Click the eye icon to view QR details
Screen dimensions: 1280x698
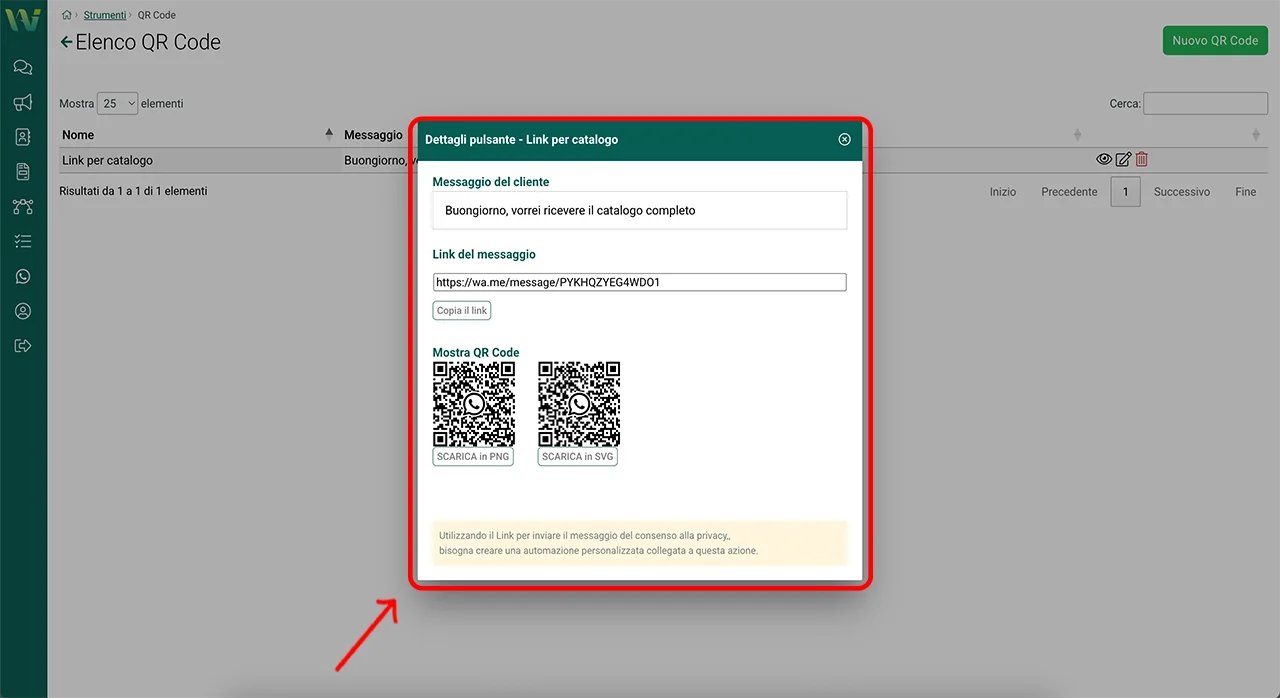[1104, 159]
